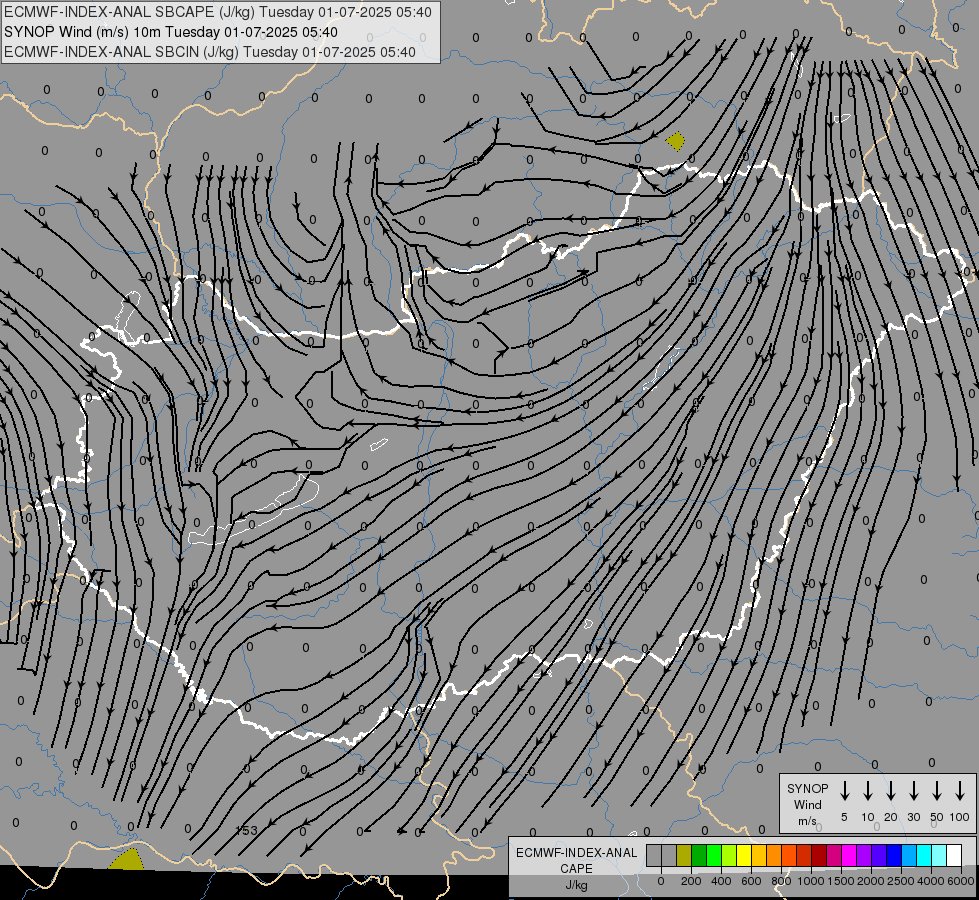979x900 pixels.
Task: Click the olive diamond CAPE patch on map
Action: (676, 141)
